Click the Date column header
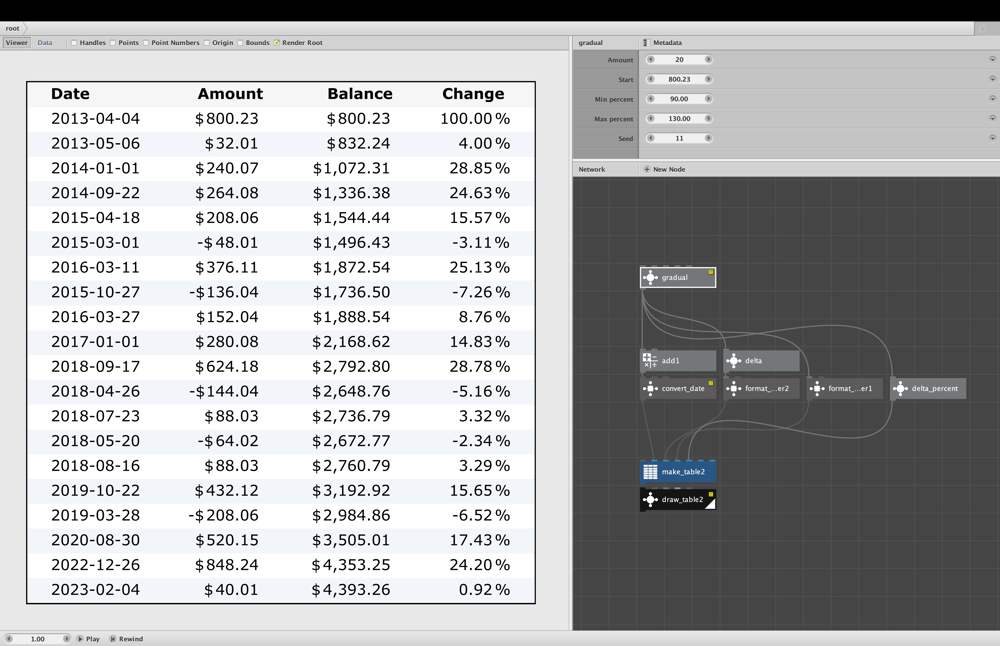 pyautogui.click(x=70, y=94)
